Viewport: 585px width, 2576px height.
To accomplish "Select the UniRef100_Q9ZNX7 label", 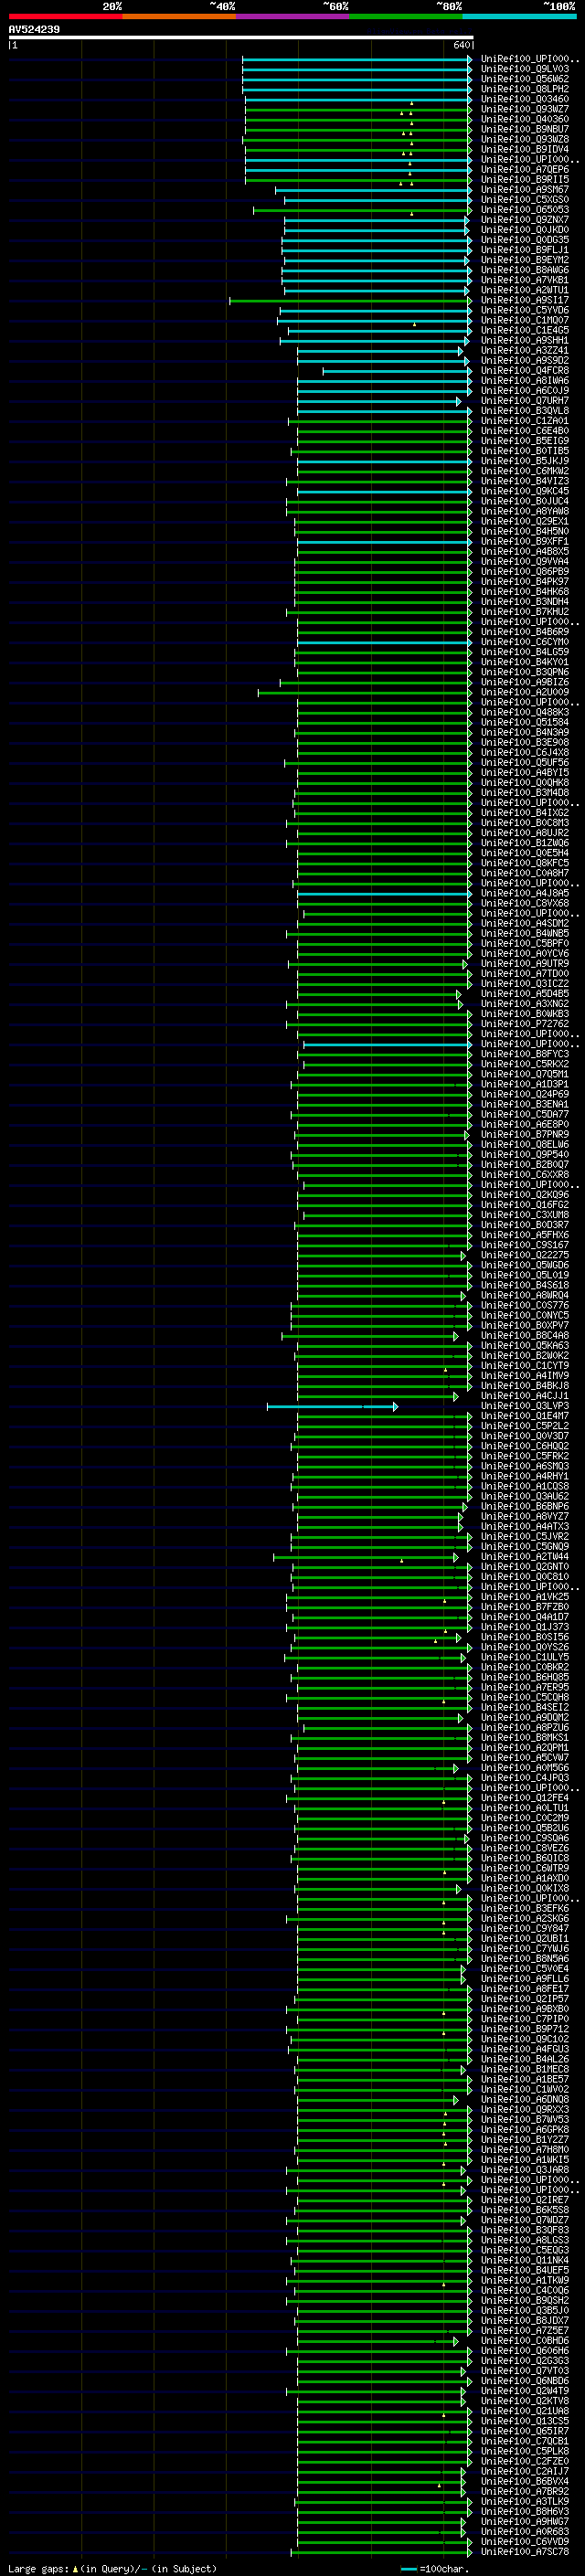I will [x=524, y=220].
